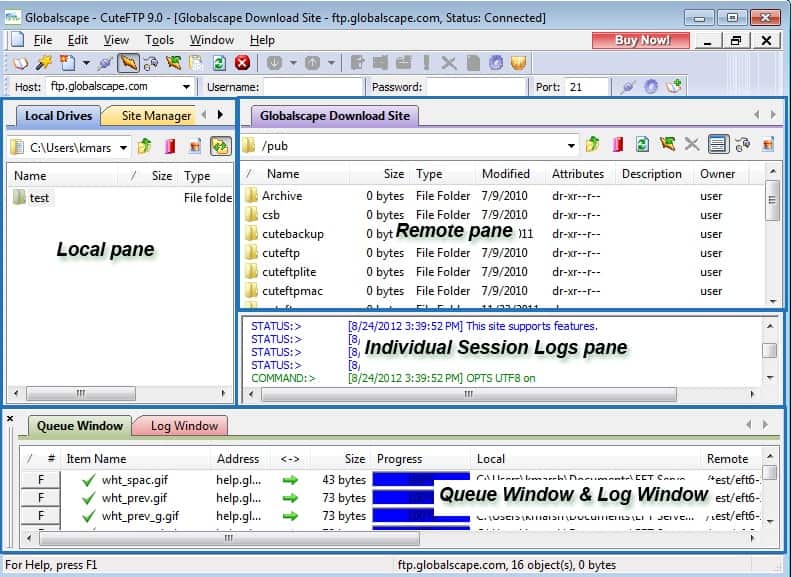Image resolution: width=791 pixels, height=577 pixels.
Task: Refresh the remote pane file listing
Action: pos(642,145)
